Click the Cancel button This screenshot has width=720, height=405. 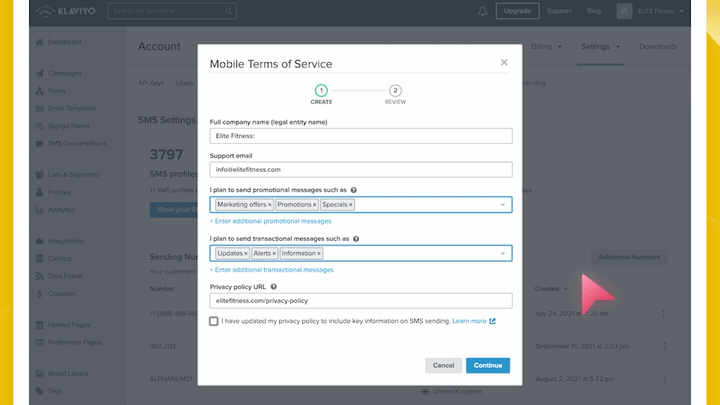pos(443,366)
